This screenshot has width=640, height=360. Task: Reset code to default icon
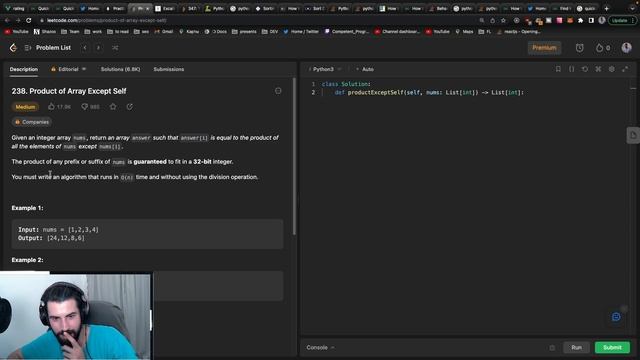[x=585, y=69]
